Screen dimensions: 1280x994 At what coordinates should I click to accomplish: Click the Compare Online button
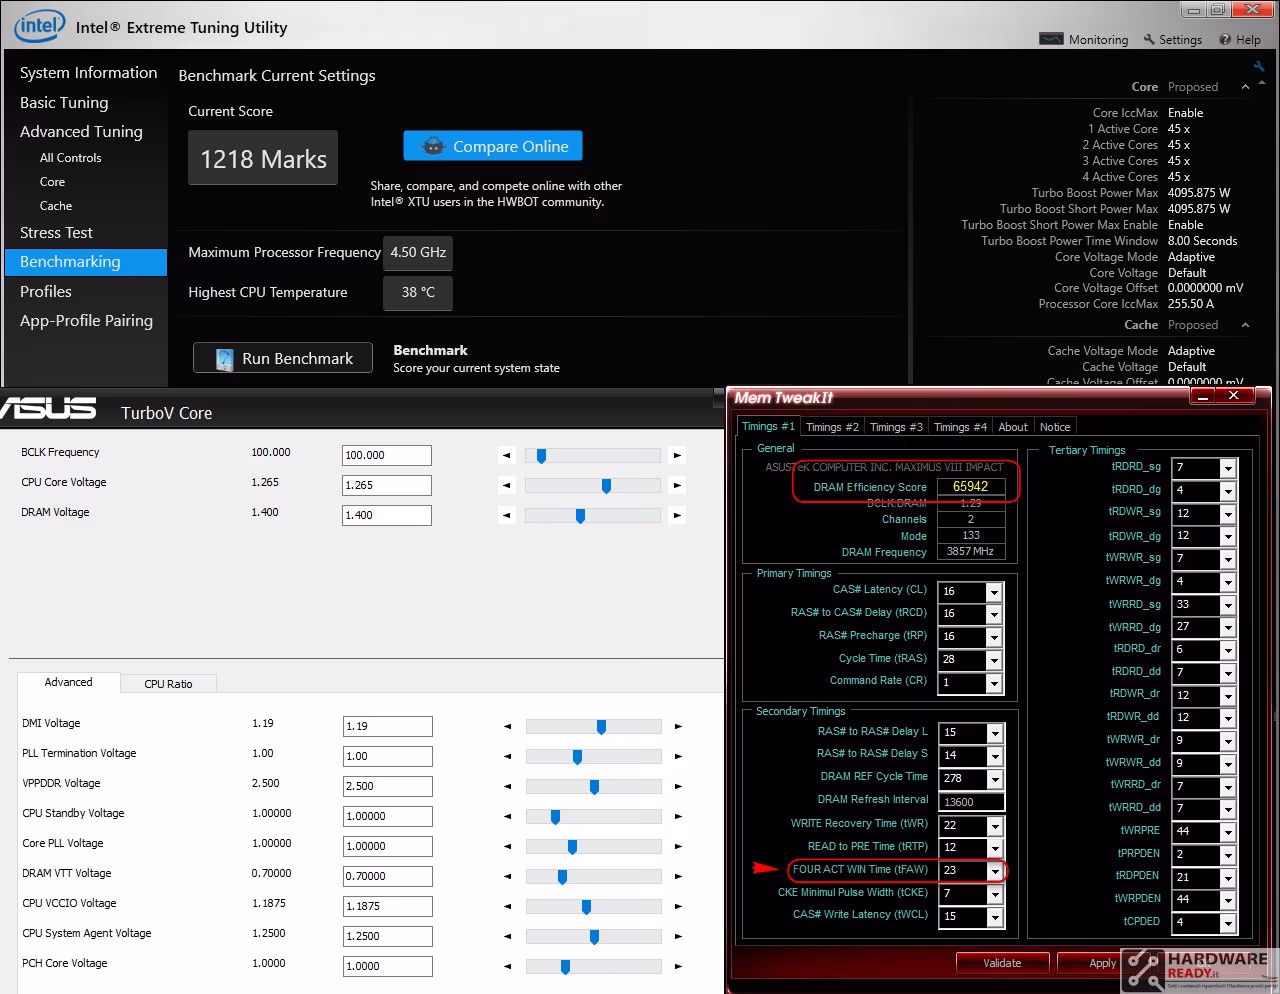point(493,146)
